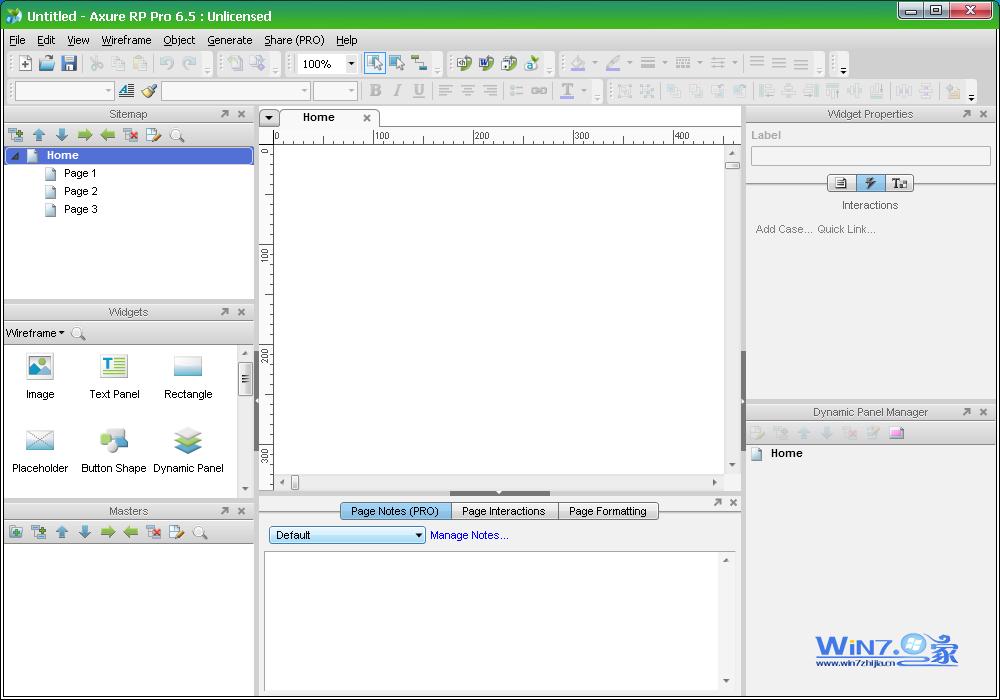The width and height of the screenshot is (1000, 700).
Task: Switch to the Page Formatting tab
Action: [608, 511]
